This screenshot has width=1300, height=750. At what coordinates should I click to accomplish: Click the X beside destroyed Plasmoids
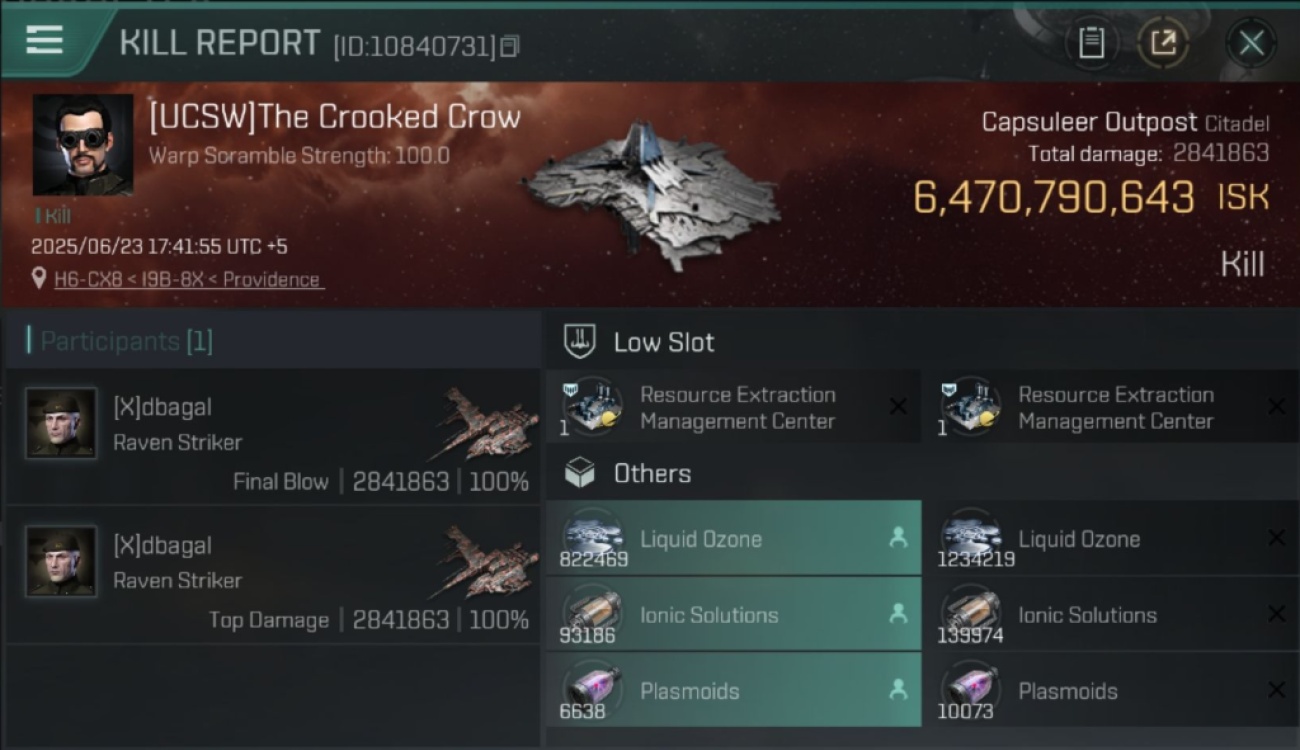1276,691
